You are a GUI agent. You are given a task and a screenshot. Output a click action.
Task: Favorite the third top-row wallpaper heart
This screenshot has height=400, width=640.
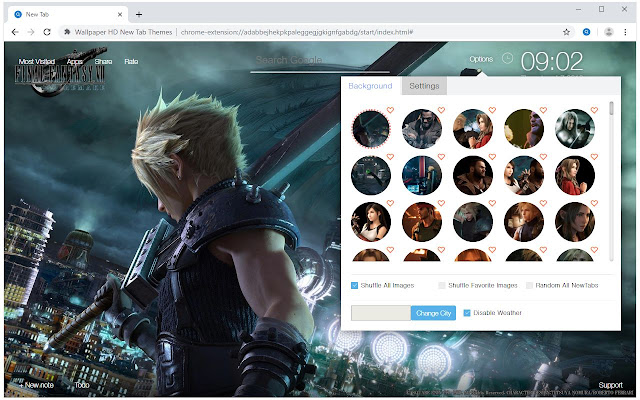click(492, 110)
